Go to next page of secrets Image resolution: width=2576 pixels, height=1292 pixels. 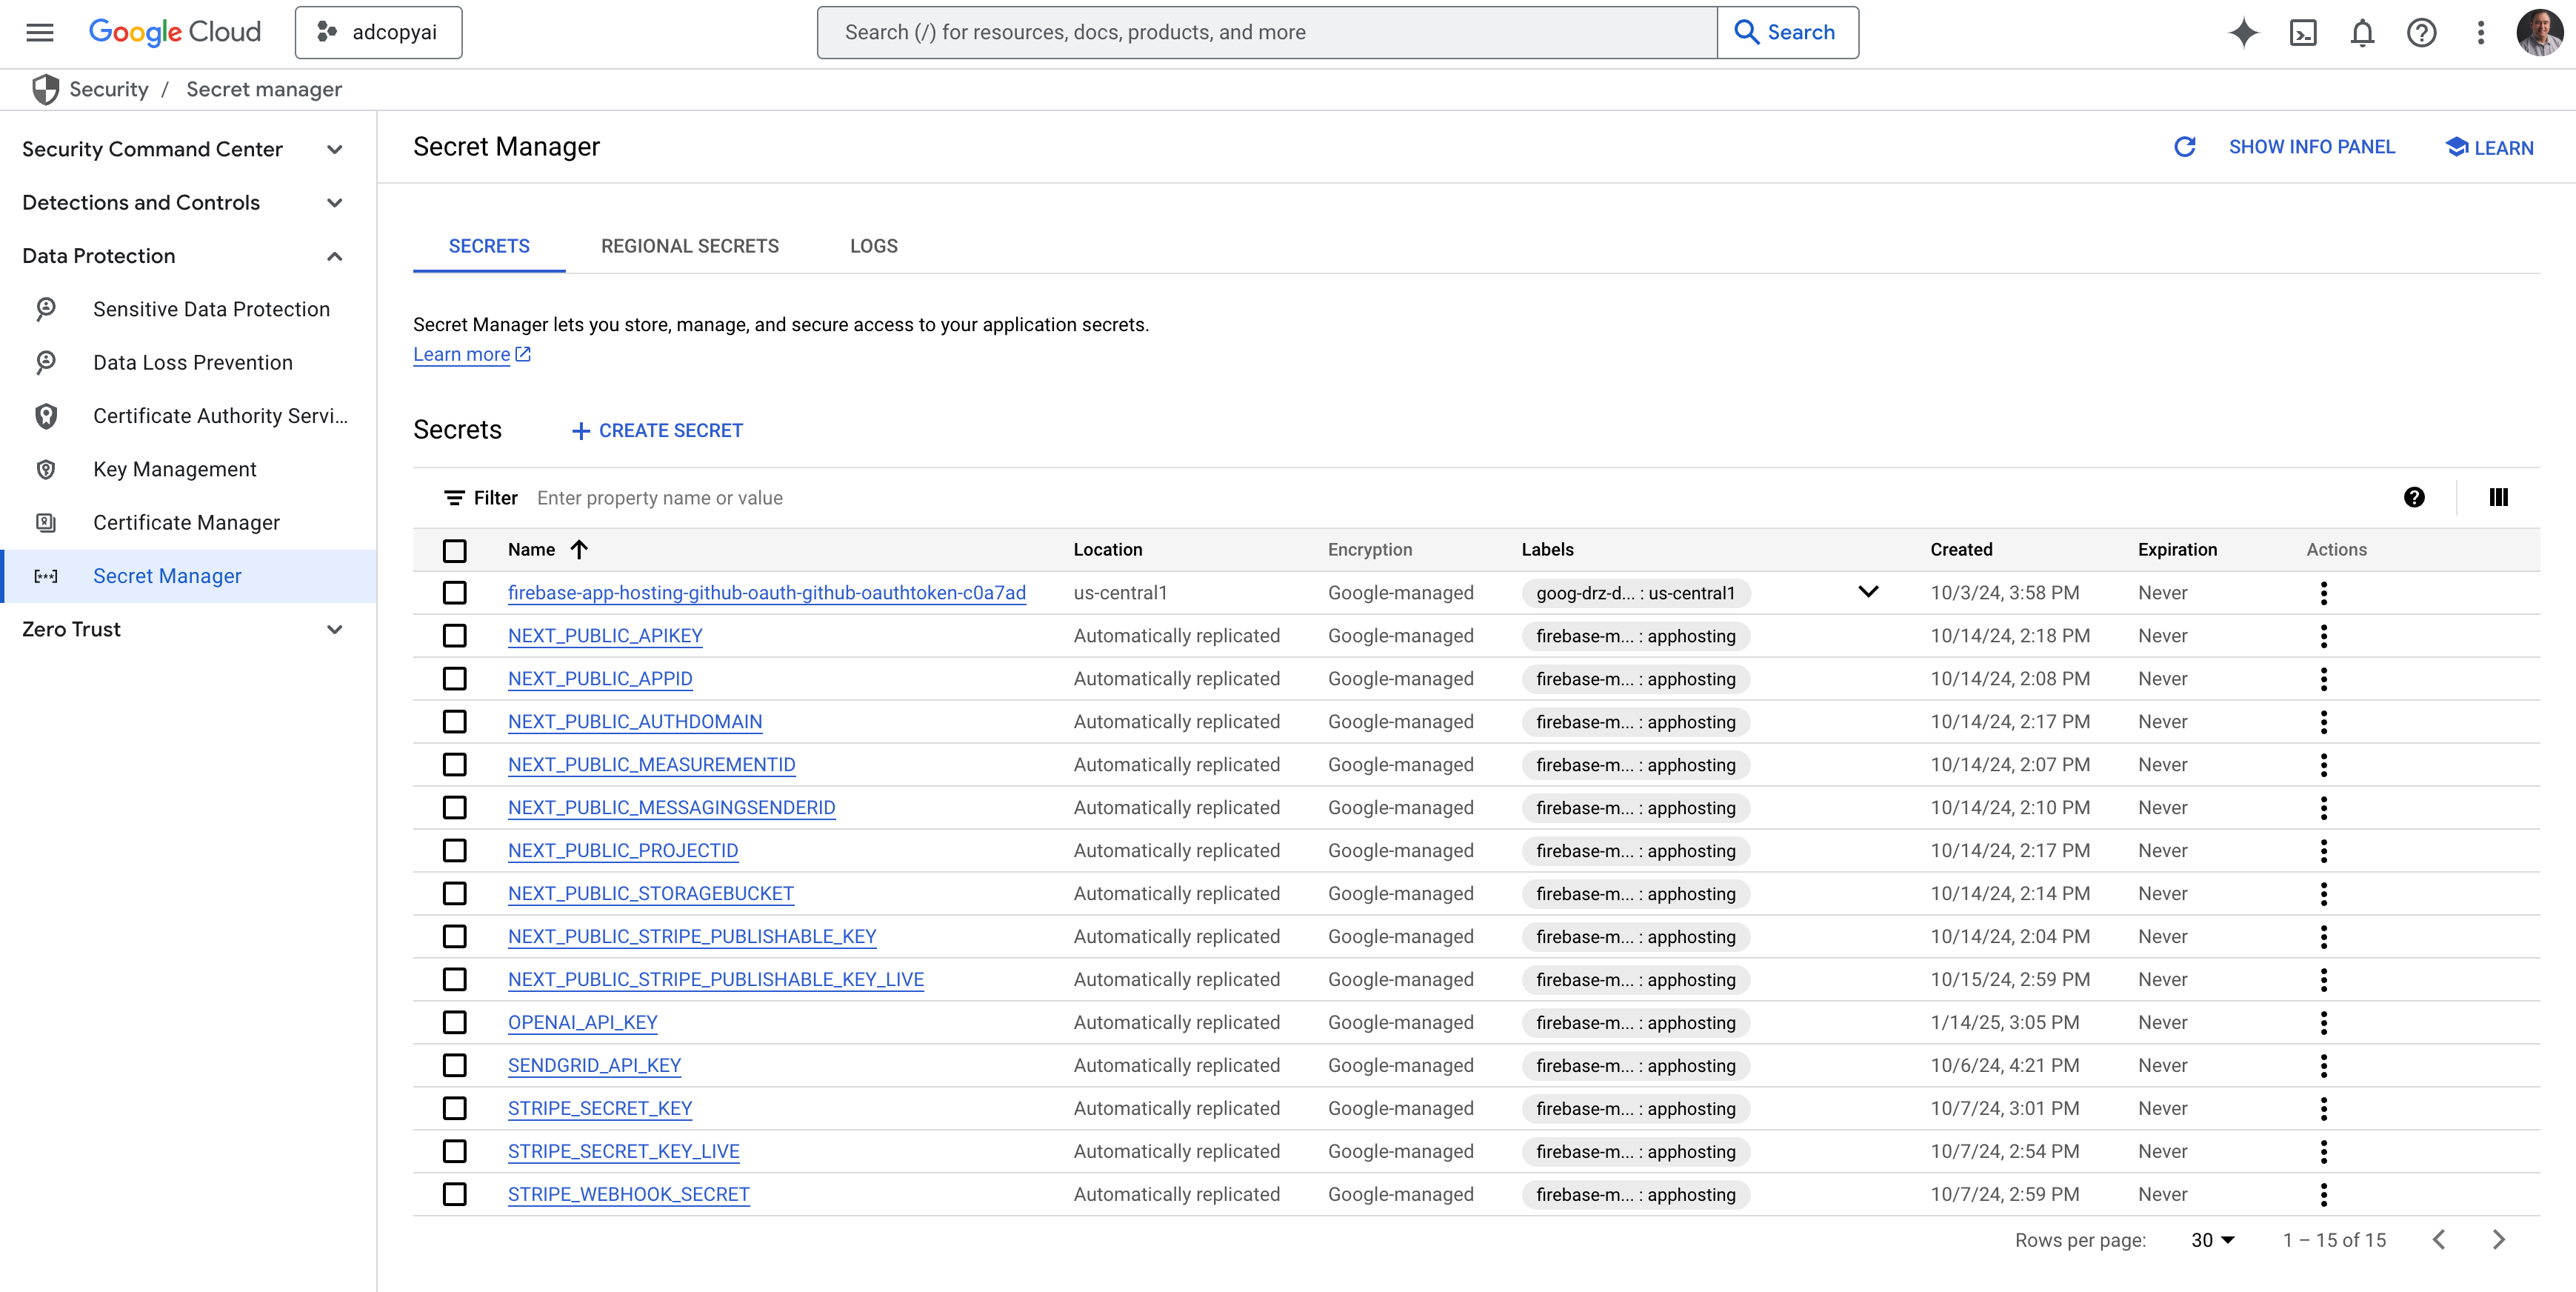coord(2498,1240)
